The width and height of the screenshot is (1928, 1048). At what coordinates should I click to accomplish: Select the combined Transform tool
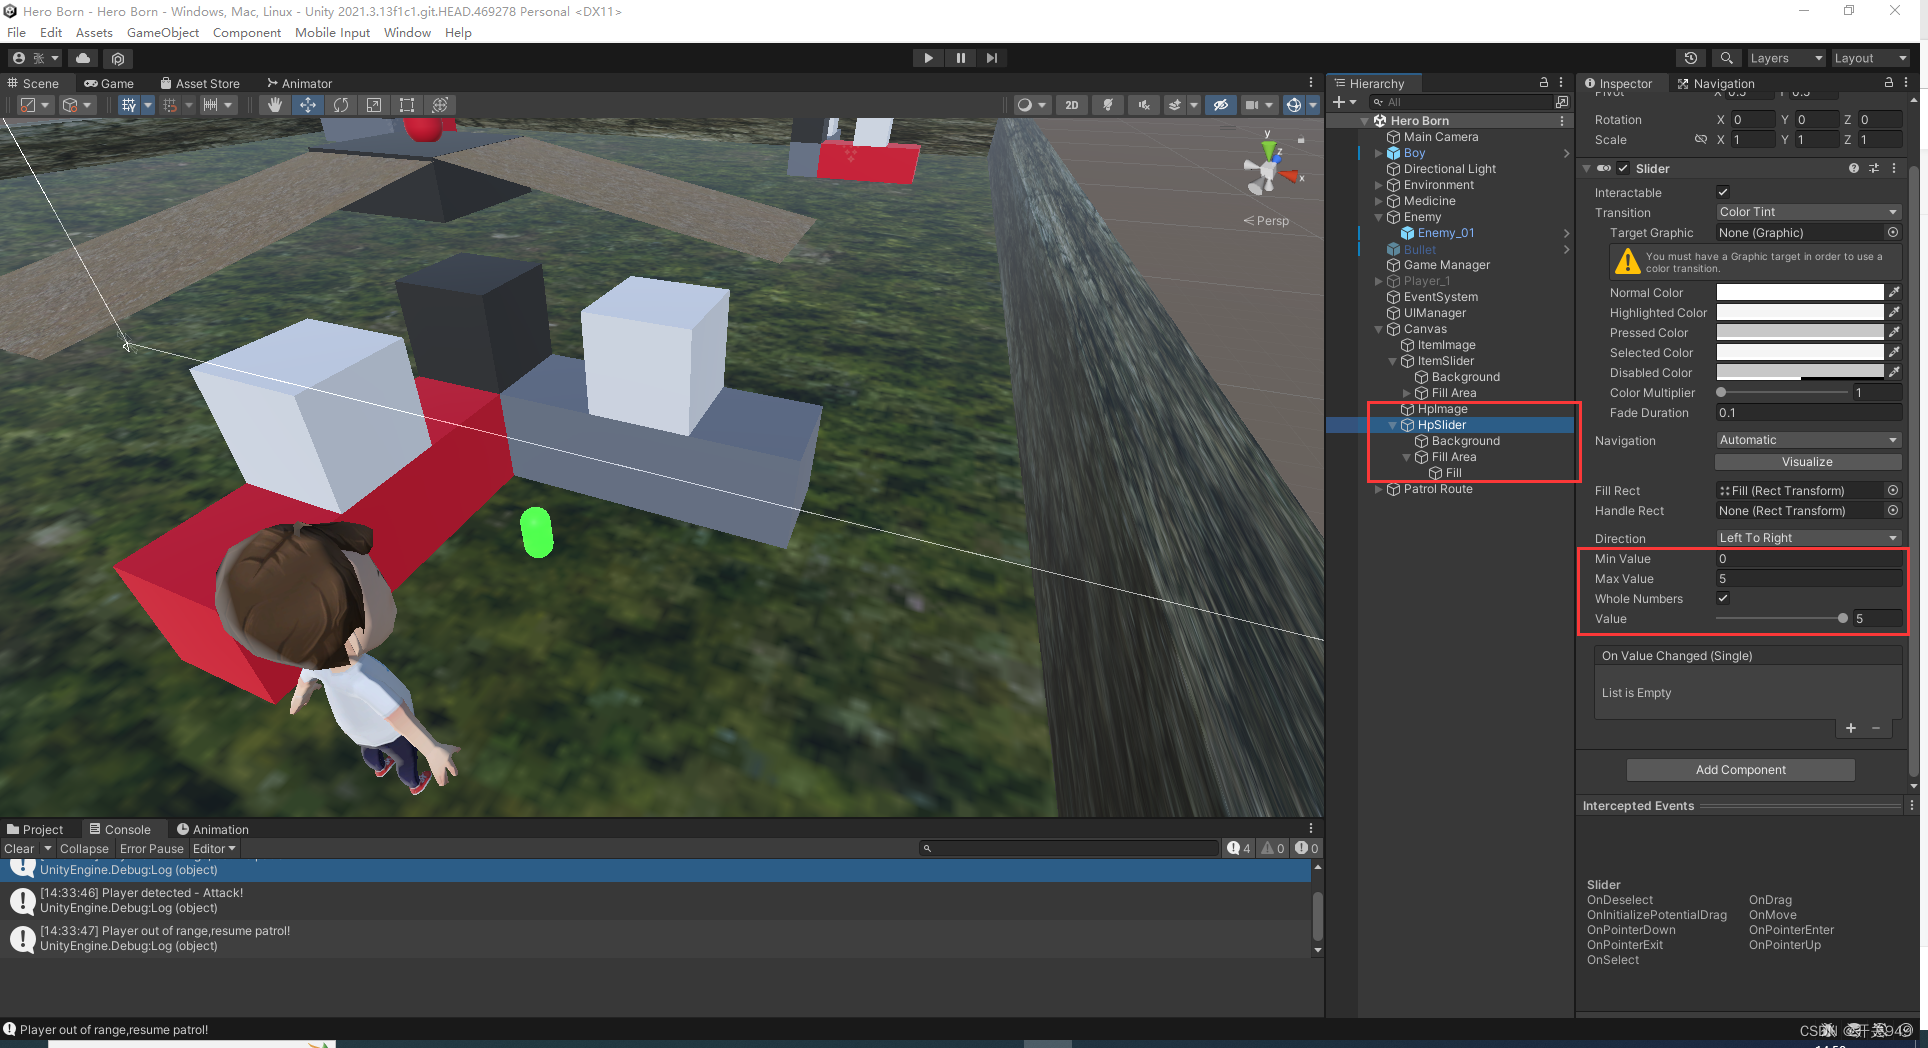pos(440,105)
